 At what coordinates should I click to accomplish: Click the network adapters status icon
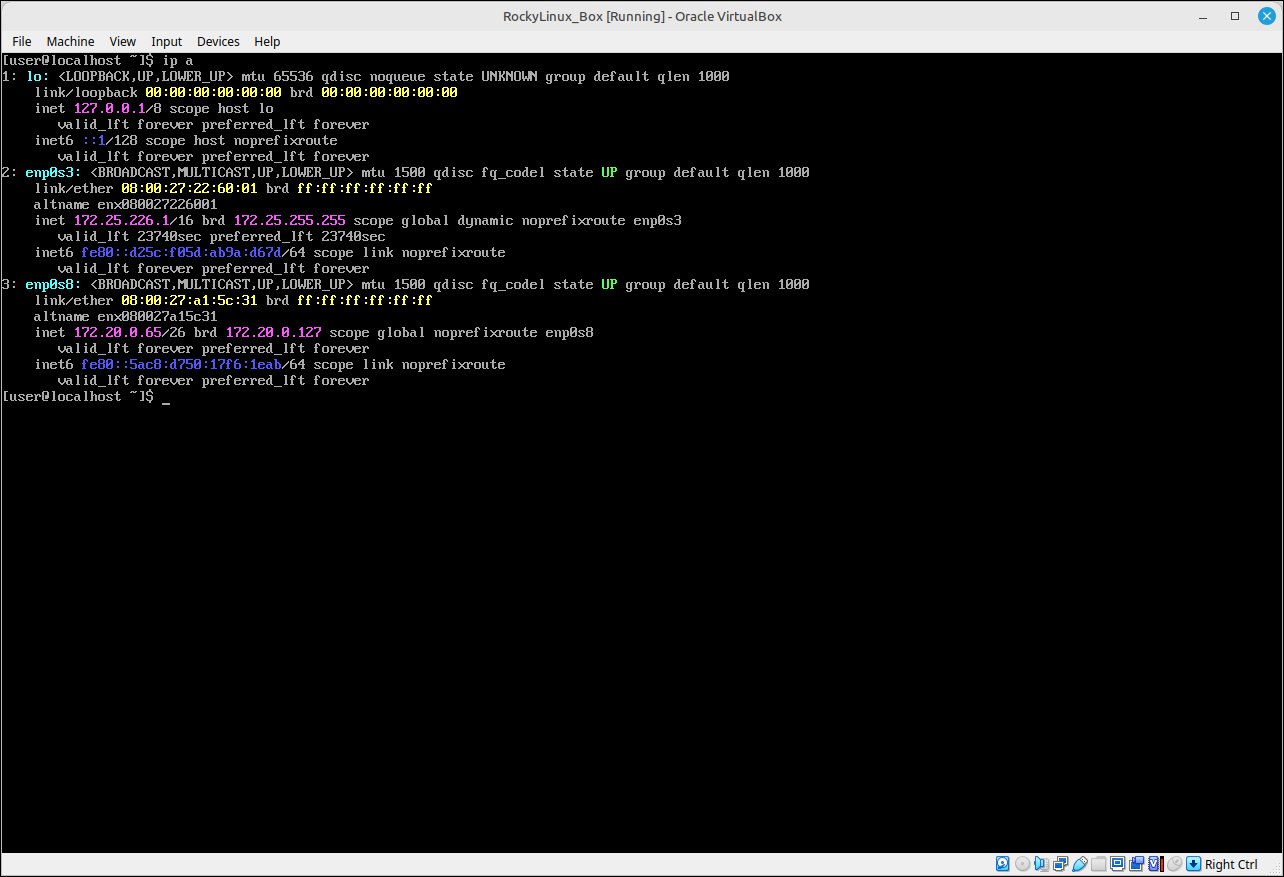(1061, 864)
